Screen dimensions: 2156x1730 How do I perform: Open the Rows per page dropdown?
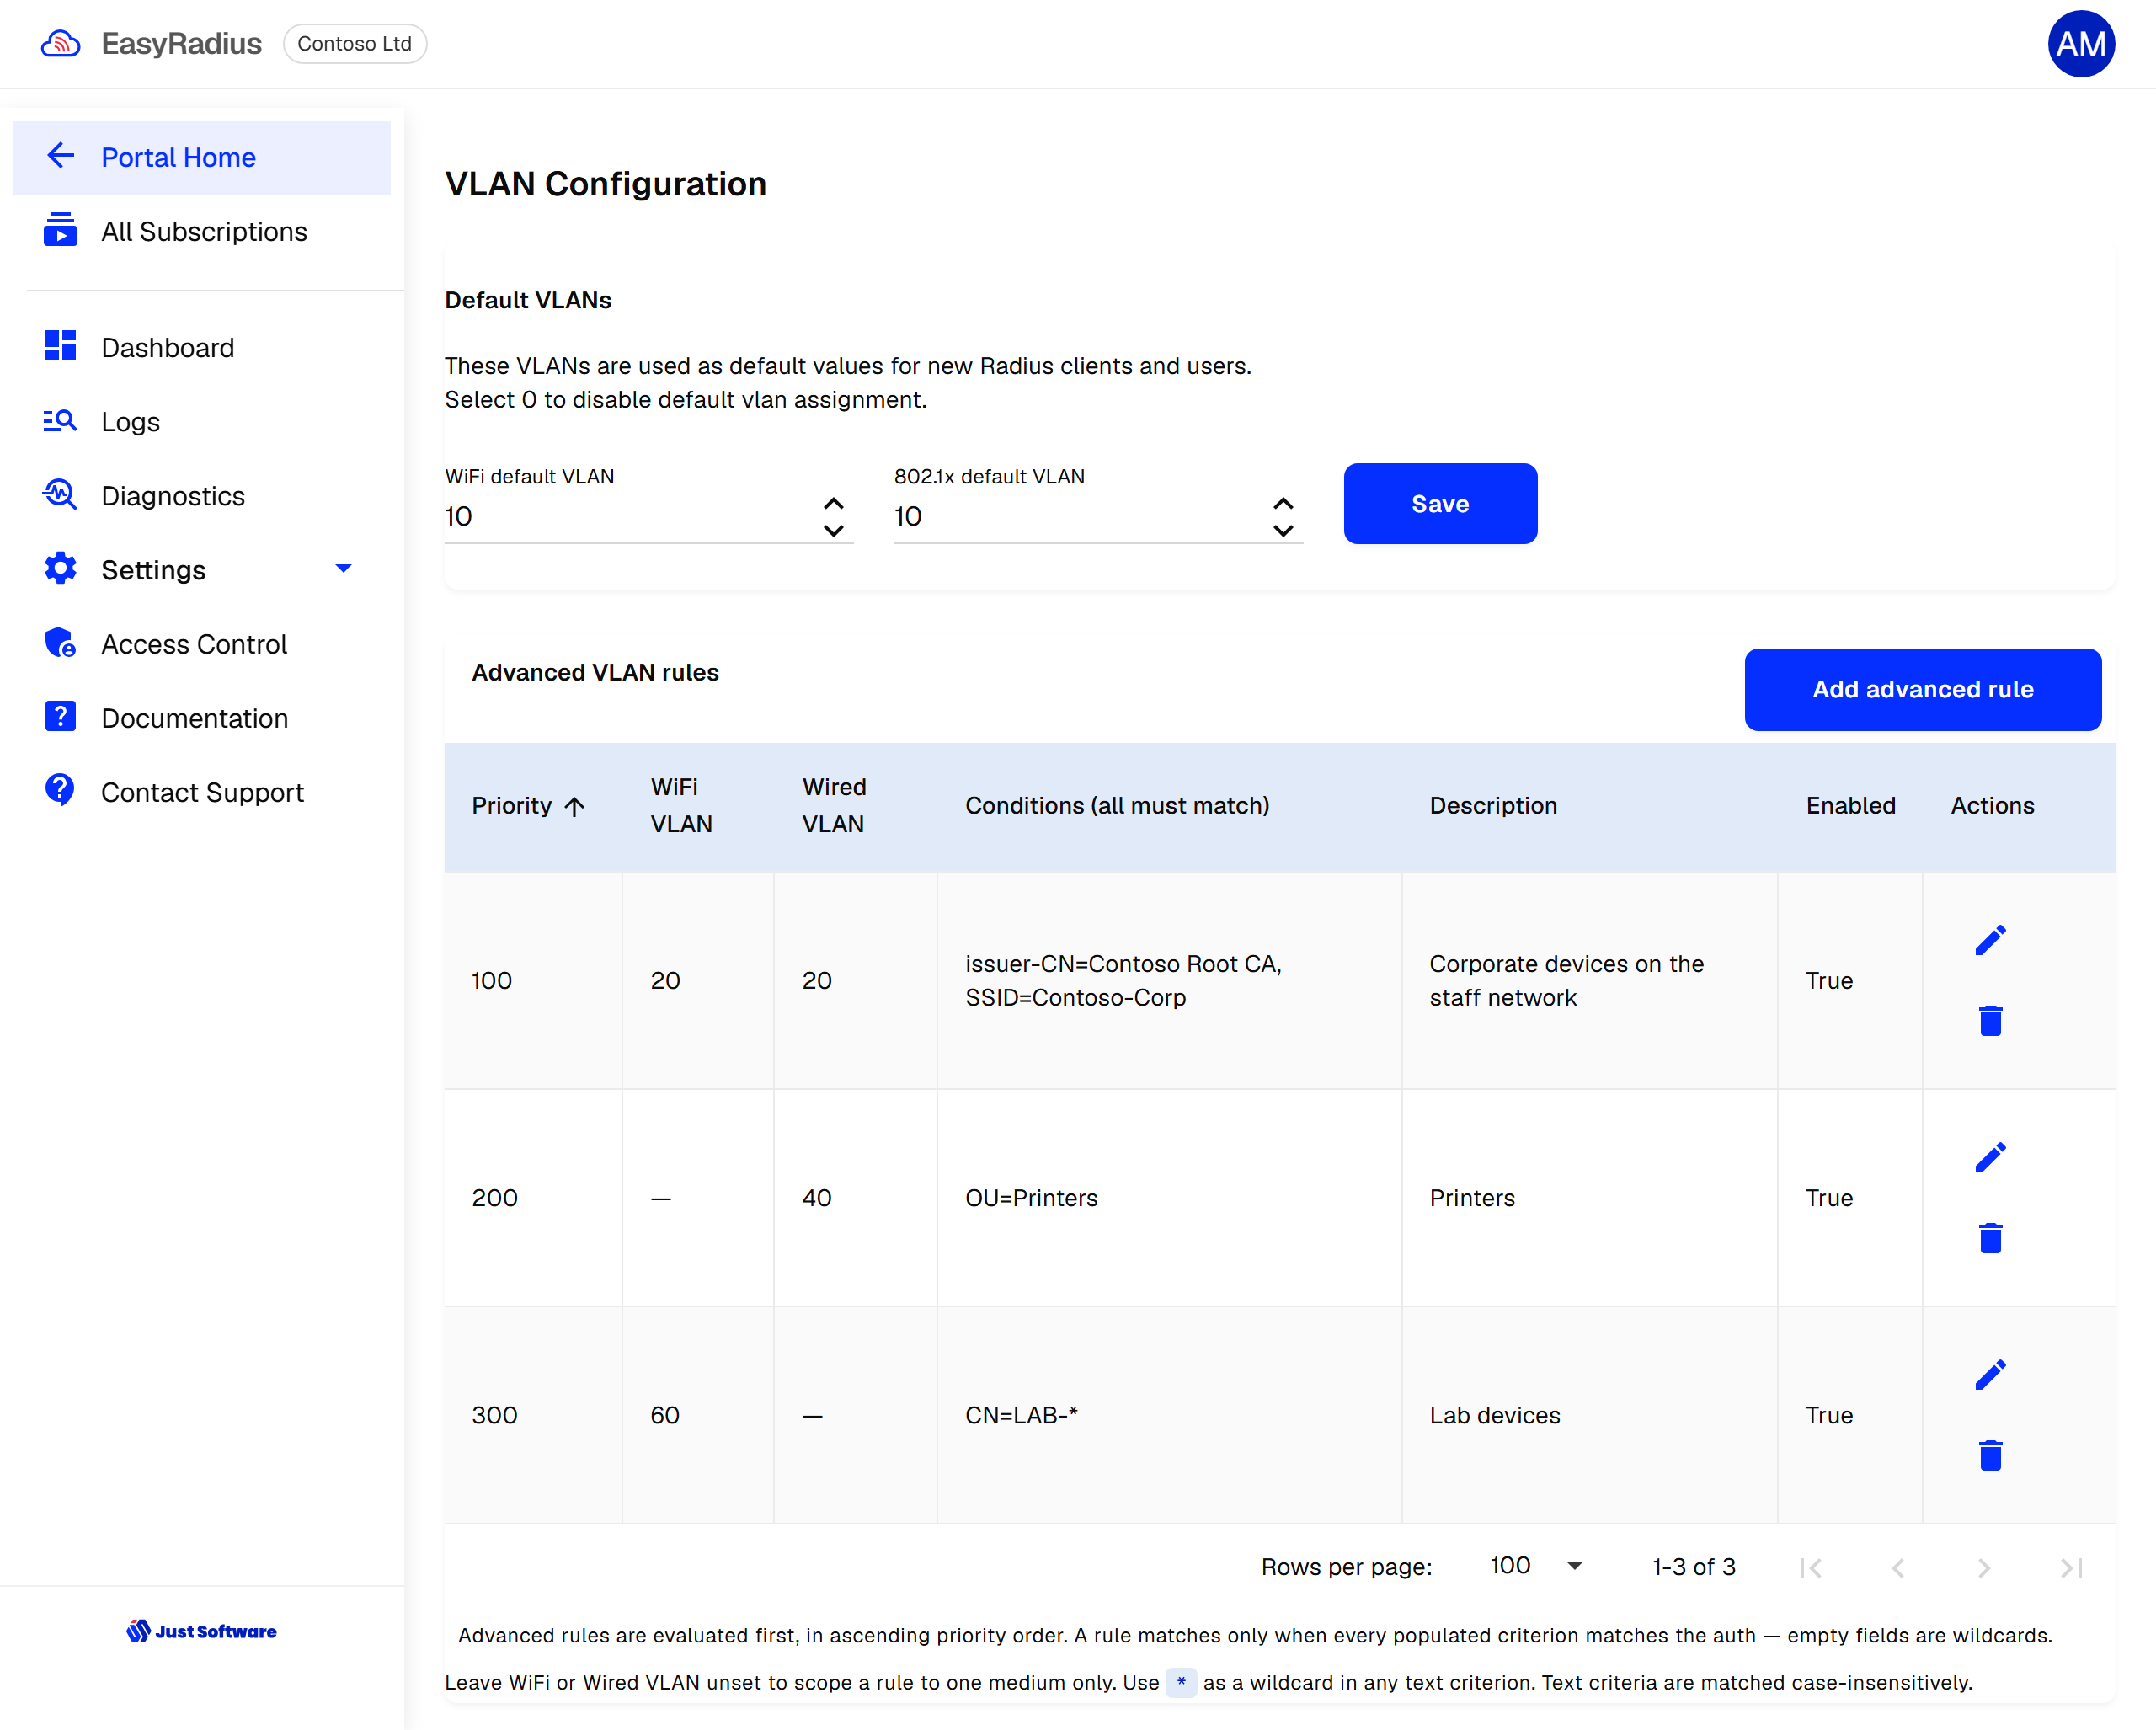pyautogui.click(x=1536, y=1565)
